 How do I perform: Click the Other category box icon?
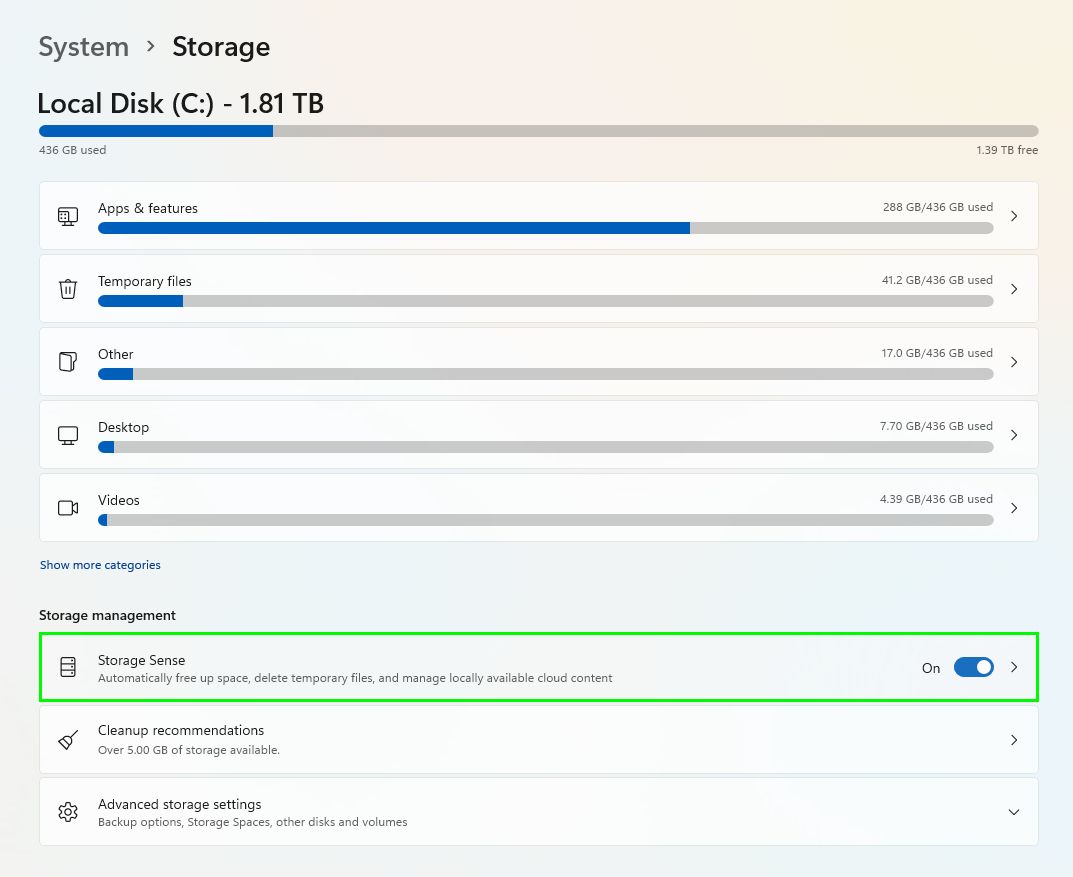[x=67, y=361]
